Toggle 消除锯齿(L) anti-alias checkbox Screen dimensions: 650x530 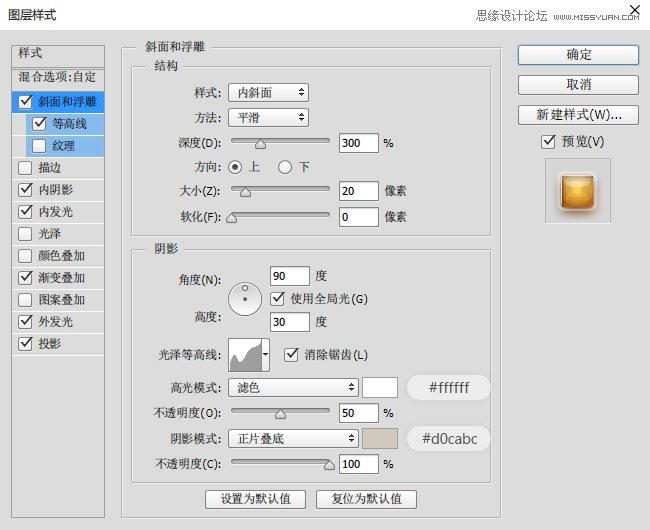pos(291,355)
